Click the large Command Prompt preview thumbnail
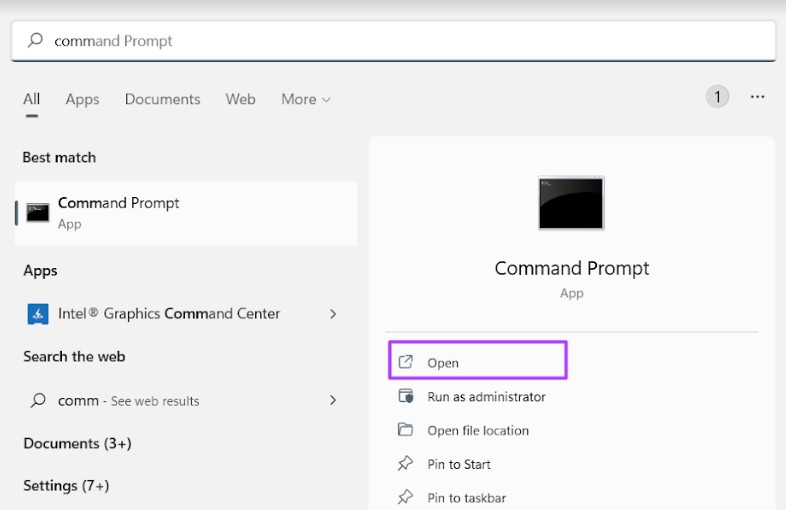The width and height of the screenshot is (786, 510). pyautogui.click(x=571, y=203)
